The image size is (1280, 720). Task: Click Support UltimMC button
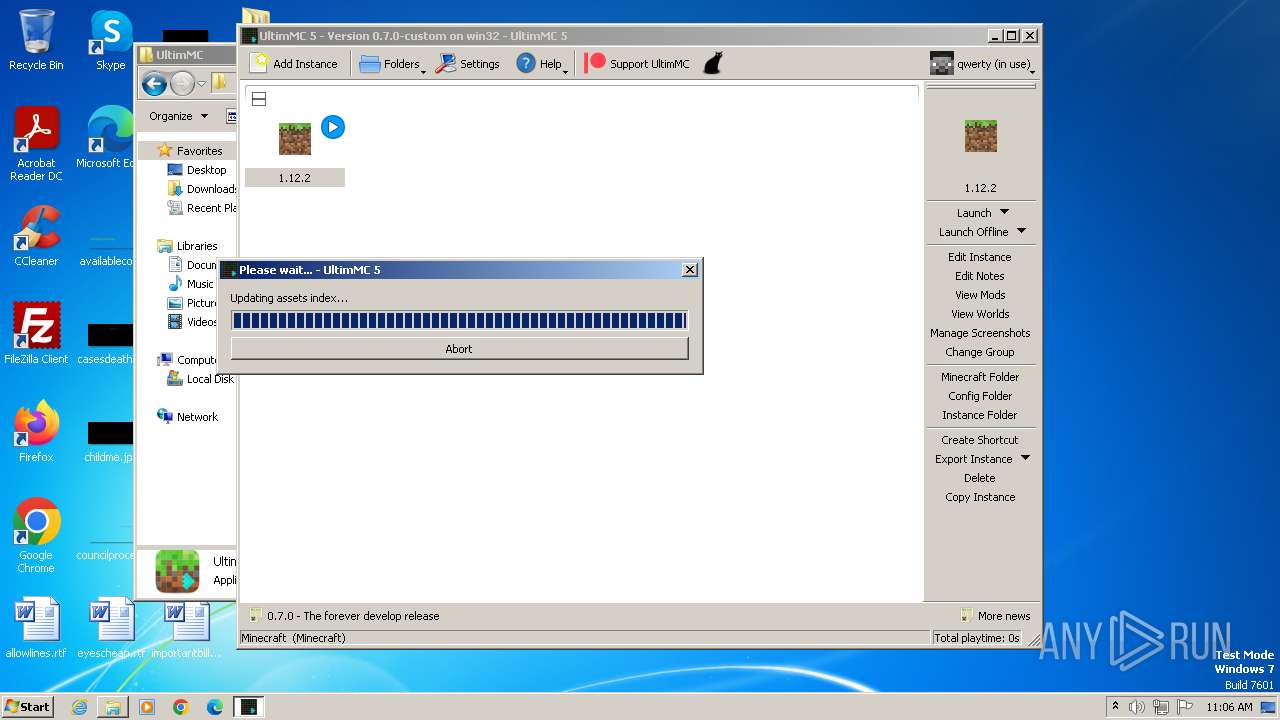[x=638, y=63]
